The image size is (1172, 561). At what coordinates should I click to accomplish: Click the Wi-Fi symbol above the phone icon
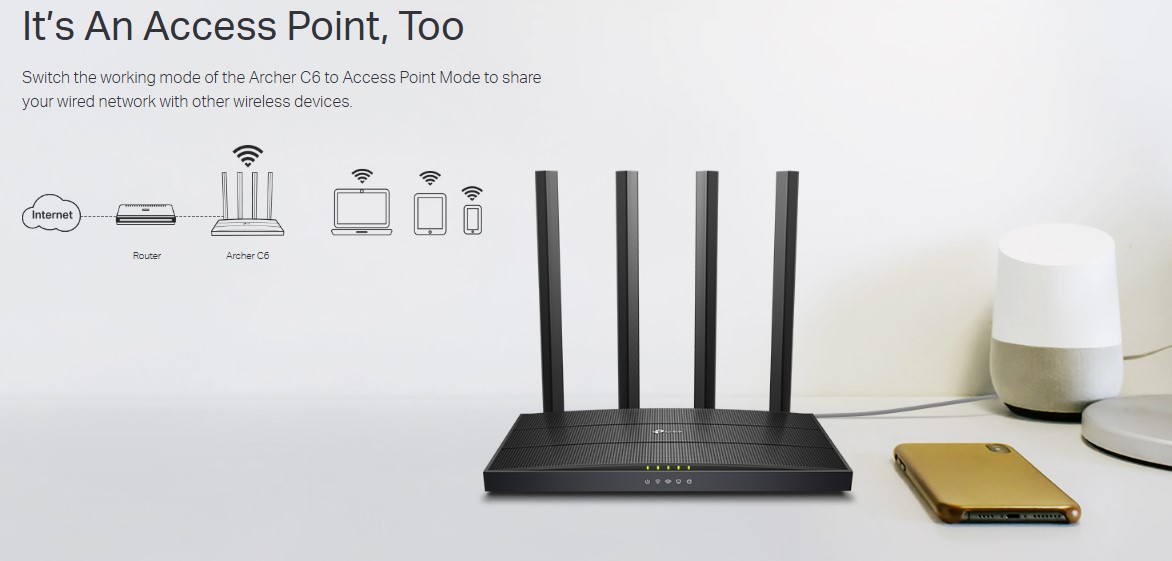472,193
